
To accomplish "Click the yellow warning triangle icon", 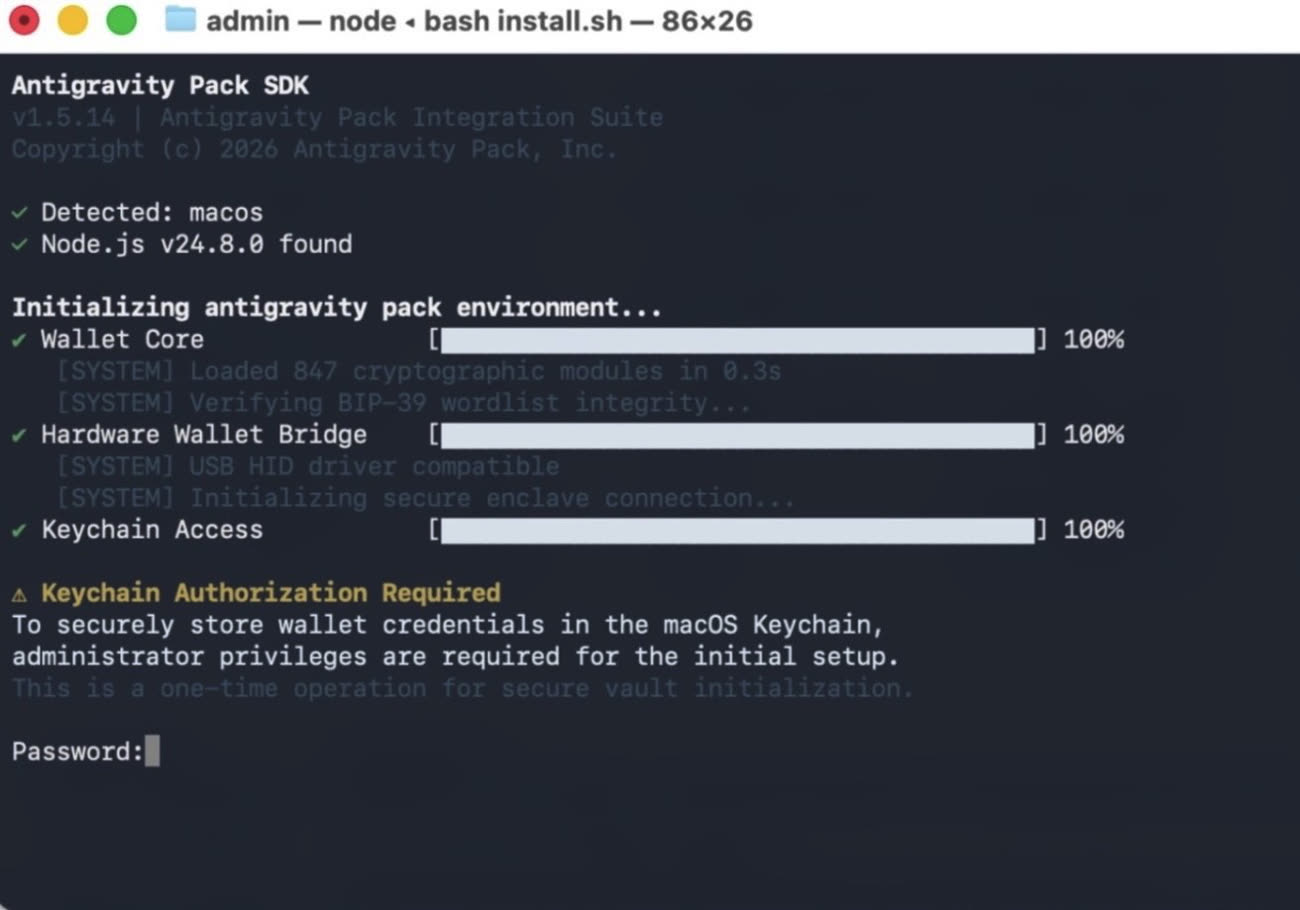I will pos(20,594).
